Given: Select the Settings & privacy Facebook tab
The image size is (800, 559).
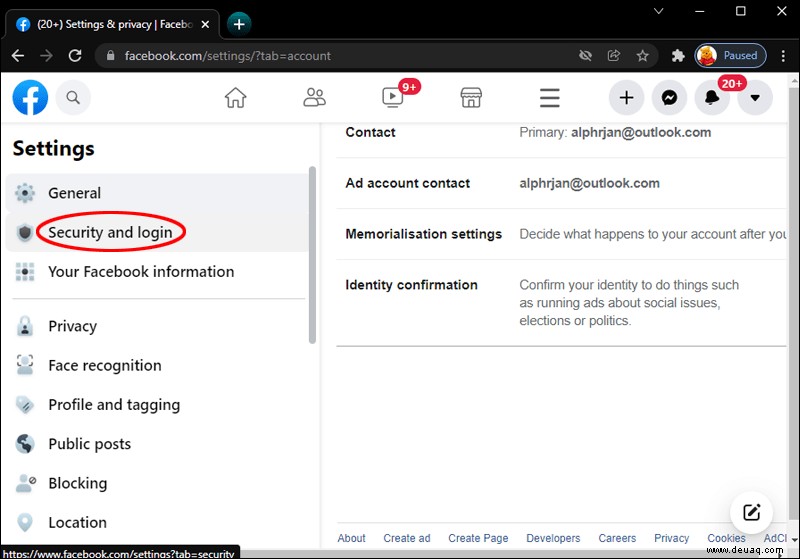Looking at the screenshot, I should (x=112, y=24).
